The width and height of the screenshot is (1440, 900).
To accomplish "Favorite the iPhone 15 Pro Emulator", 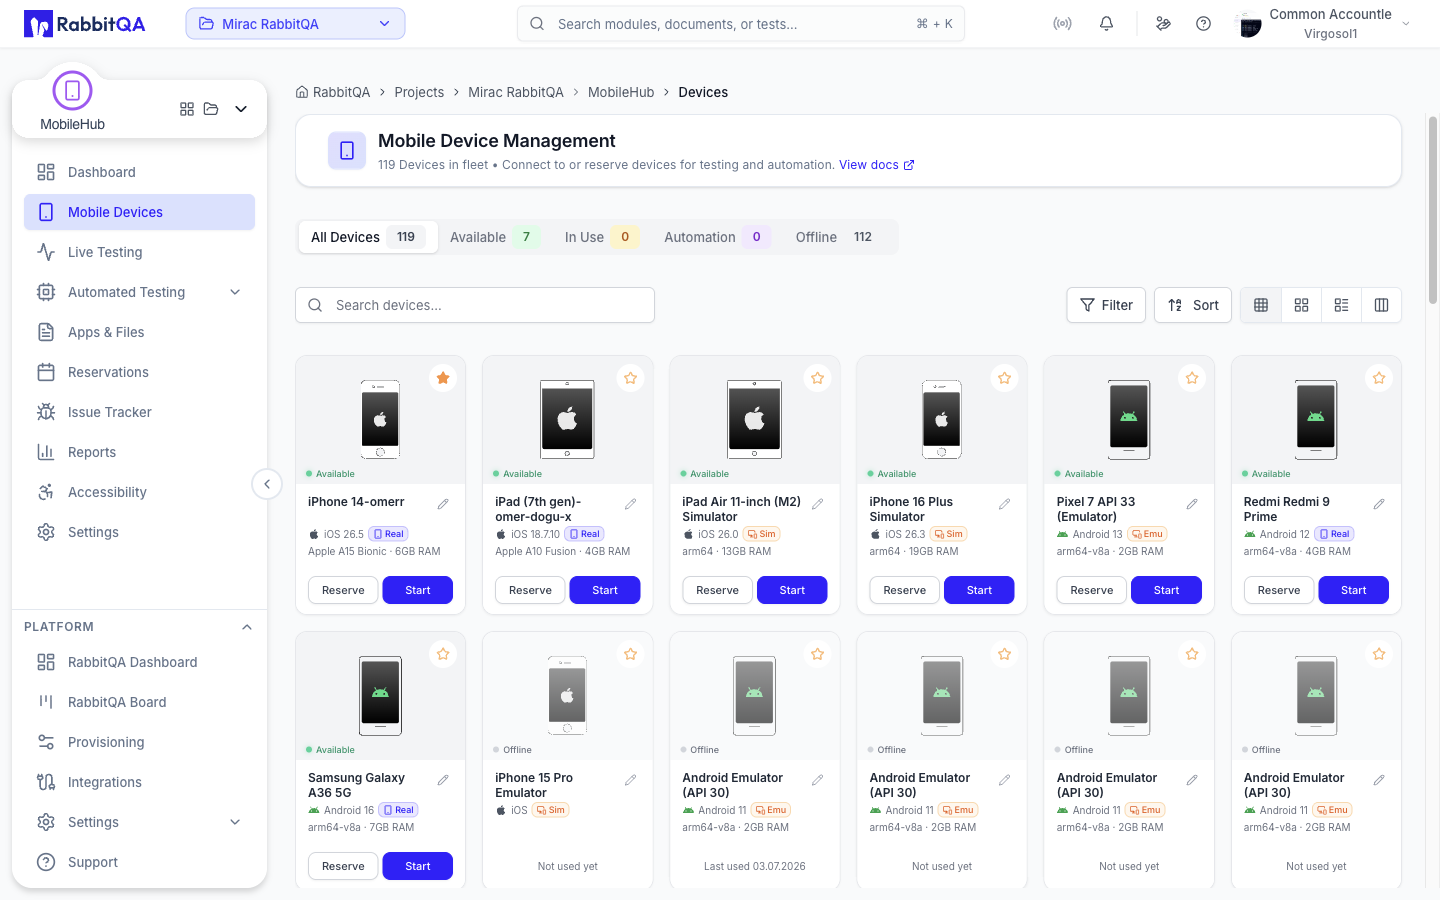I will coord(630,654).
